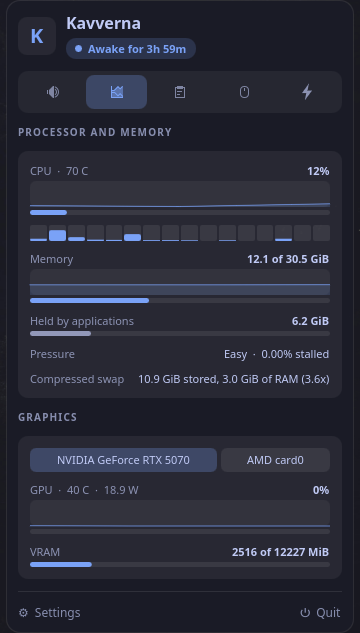Open the power tab with lightning bolt icon
The height and width of the screenshot is (633, 360).
coord(307,92)
